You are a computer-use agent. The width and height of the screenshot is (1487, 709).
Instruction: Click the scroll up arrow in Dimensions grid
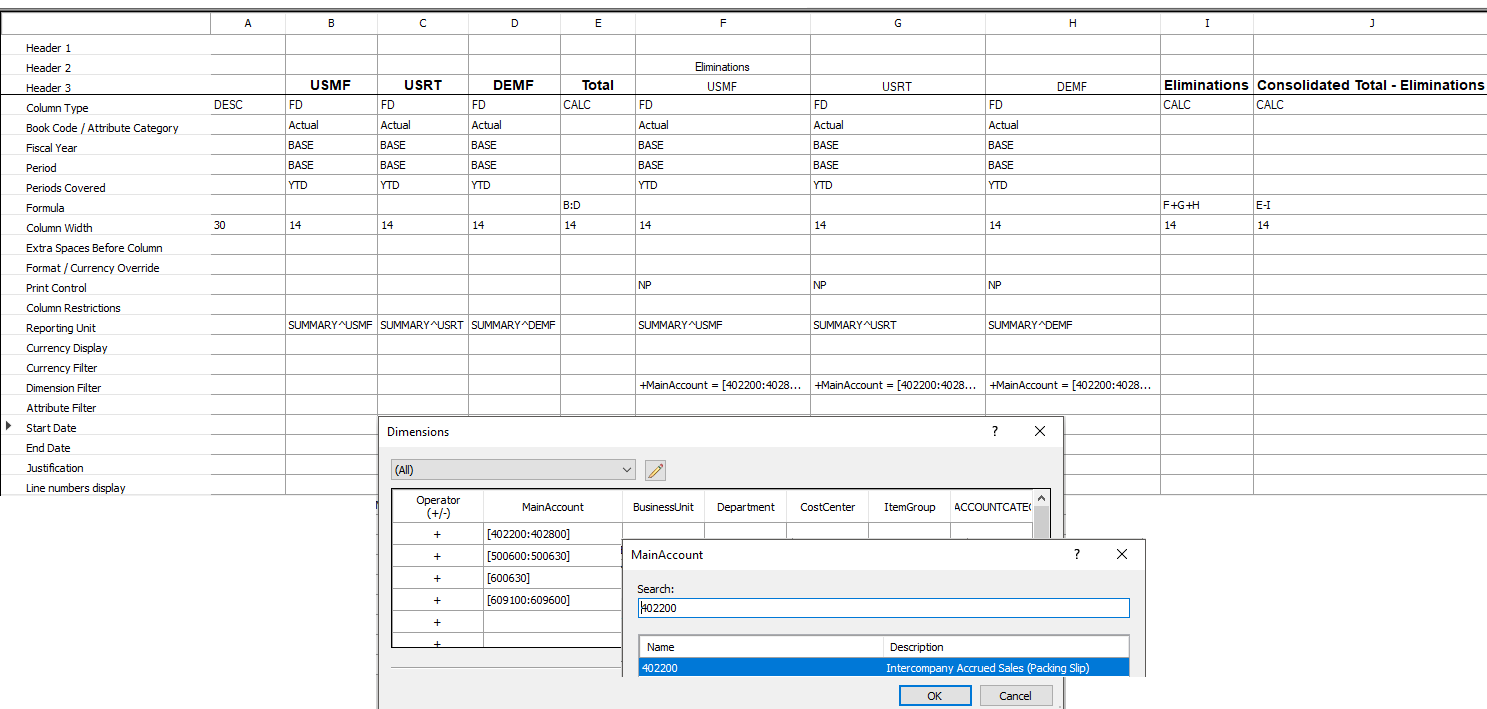(x=1042, y=498)
